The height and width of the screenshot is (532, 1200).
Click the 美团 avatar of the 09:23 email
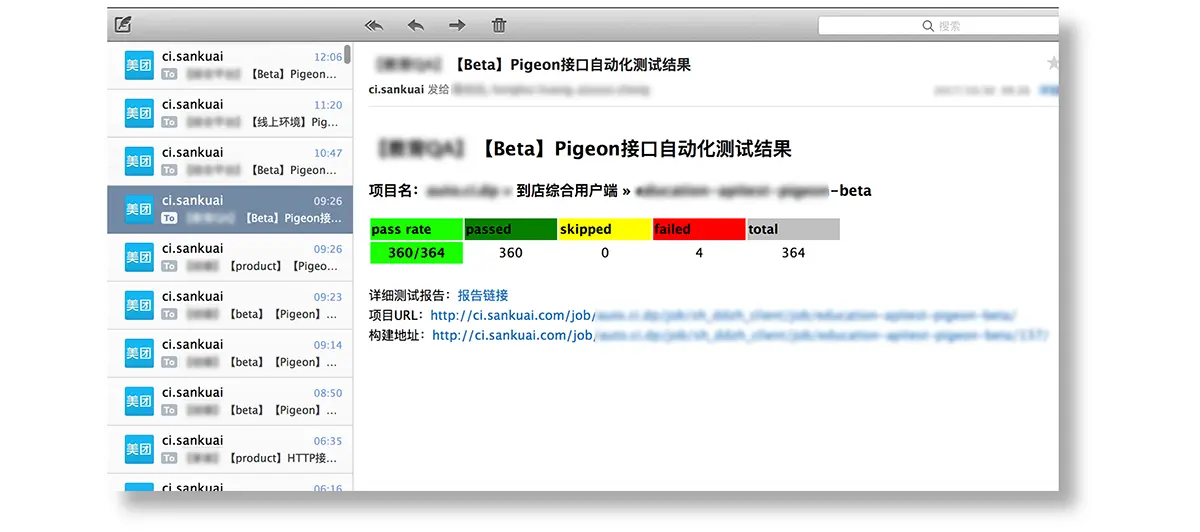tap(139, 305)
